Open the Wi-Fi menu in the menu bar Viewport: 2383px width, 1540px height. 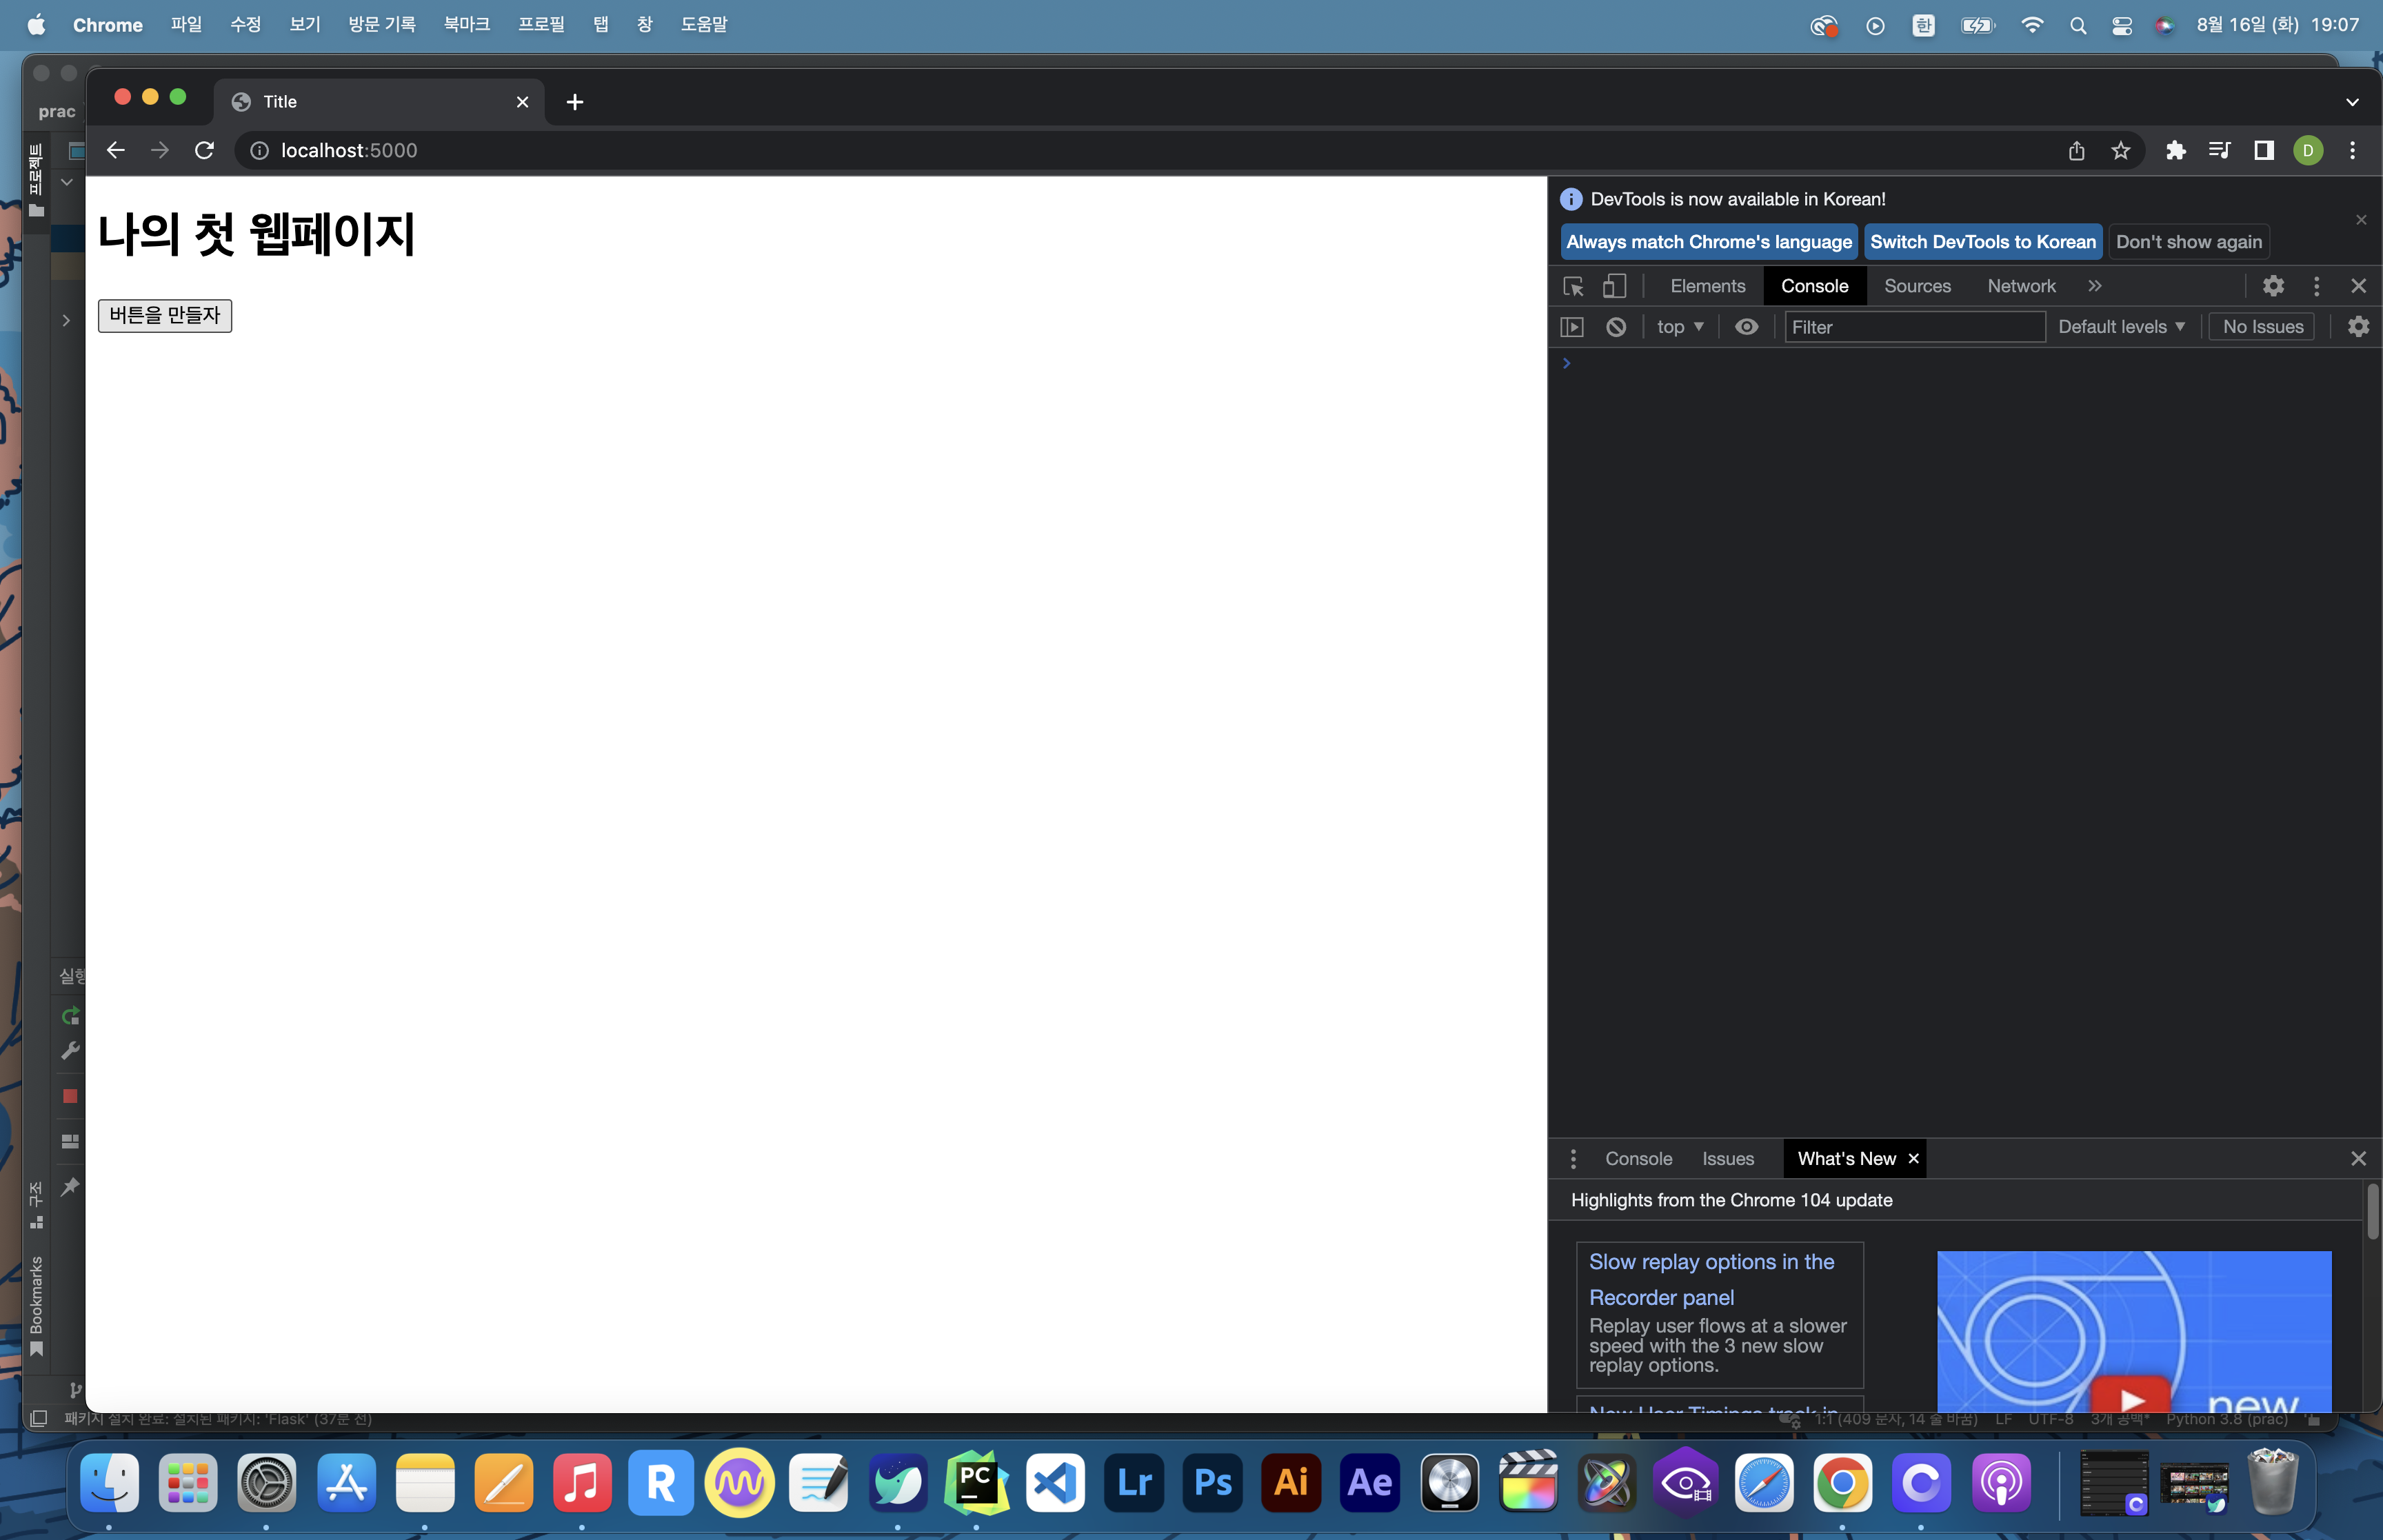tap(2031, 26)
